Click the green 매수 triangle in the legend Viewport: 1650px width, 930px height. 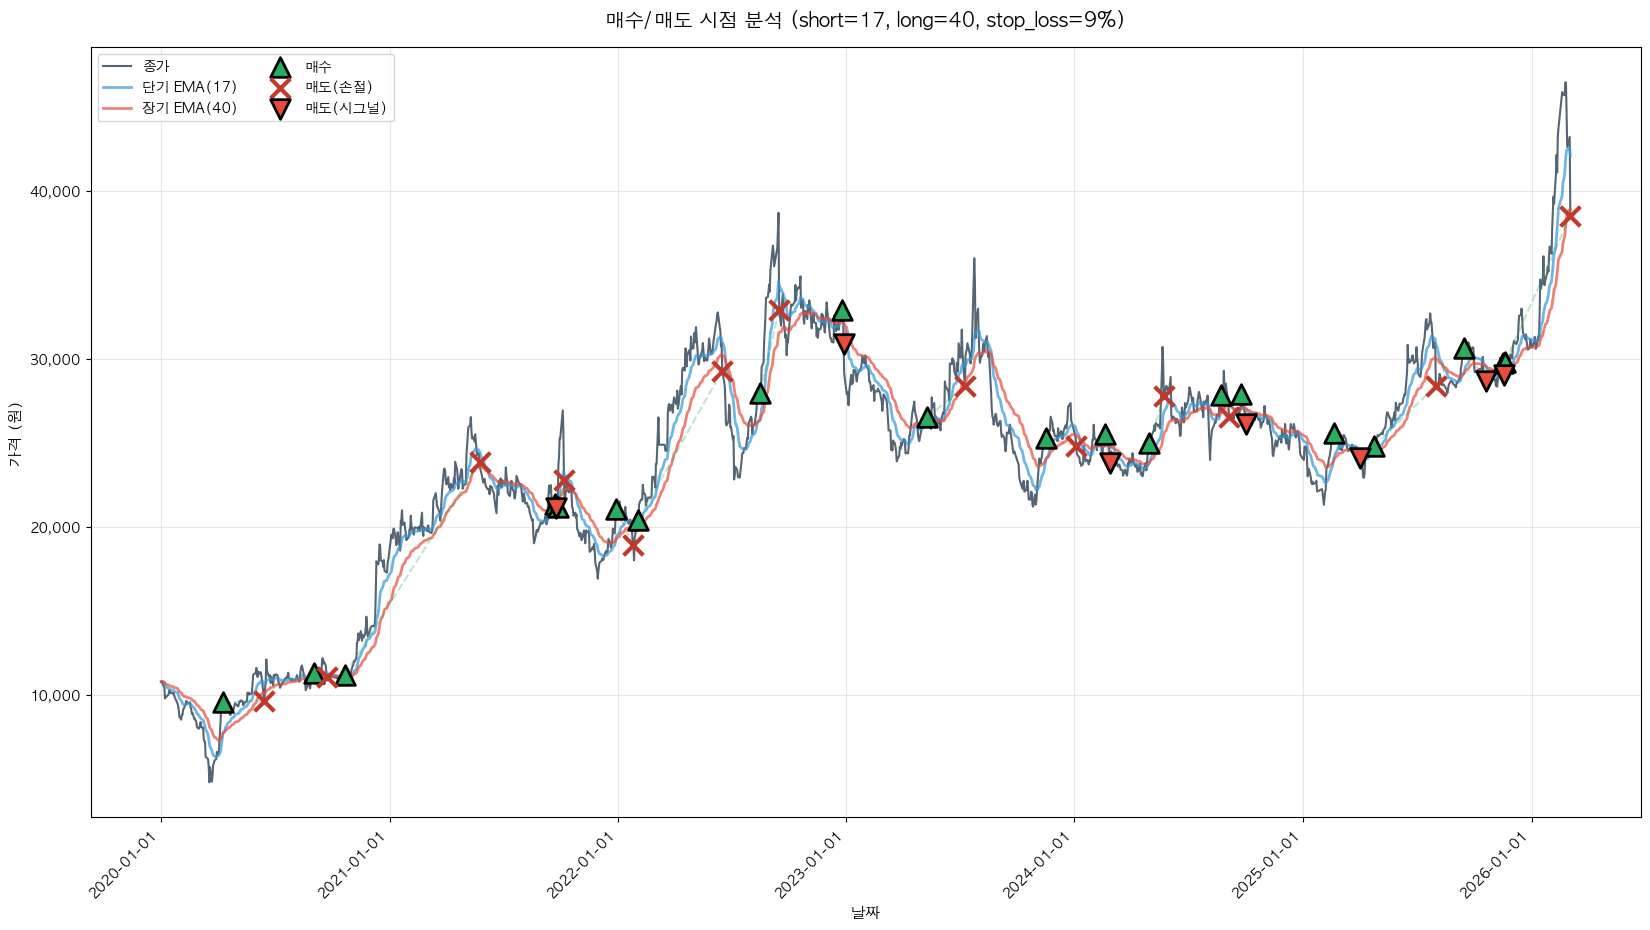[x=280, y=67]
